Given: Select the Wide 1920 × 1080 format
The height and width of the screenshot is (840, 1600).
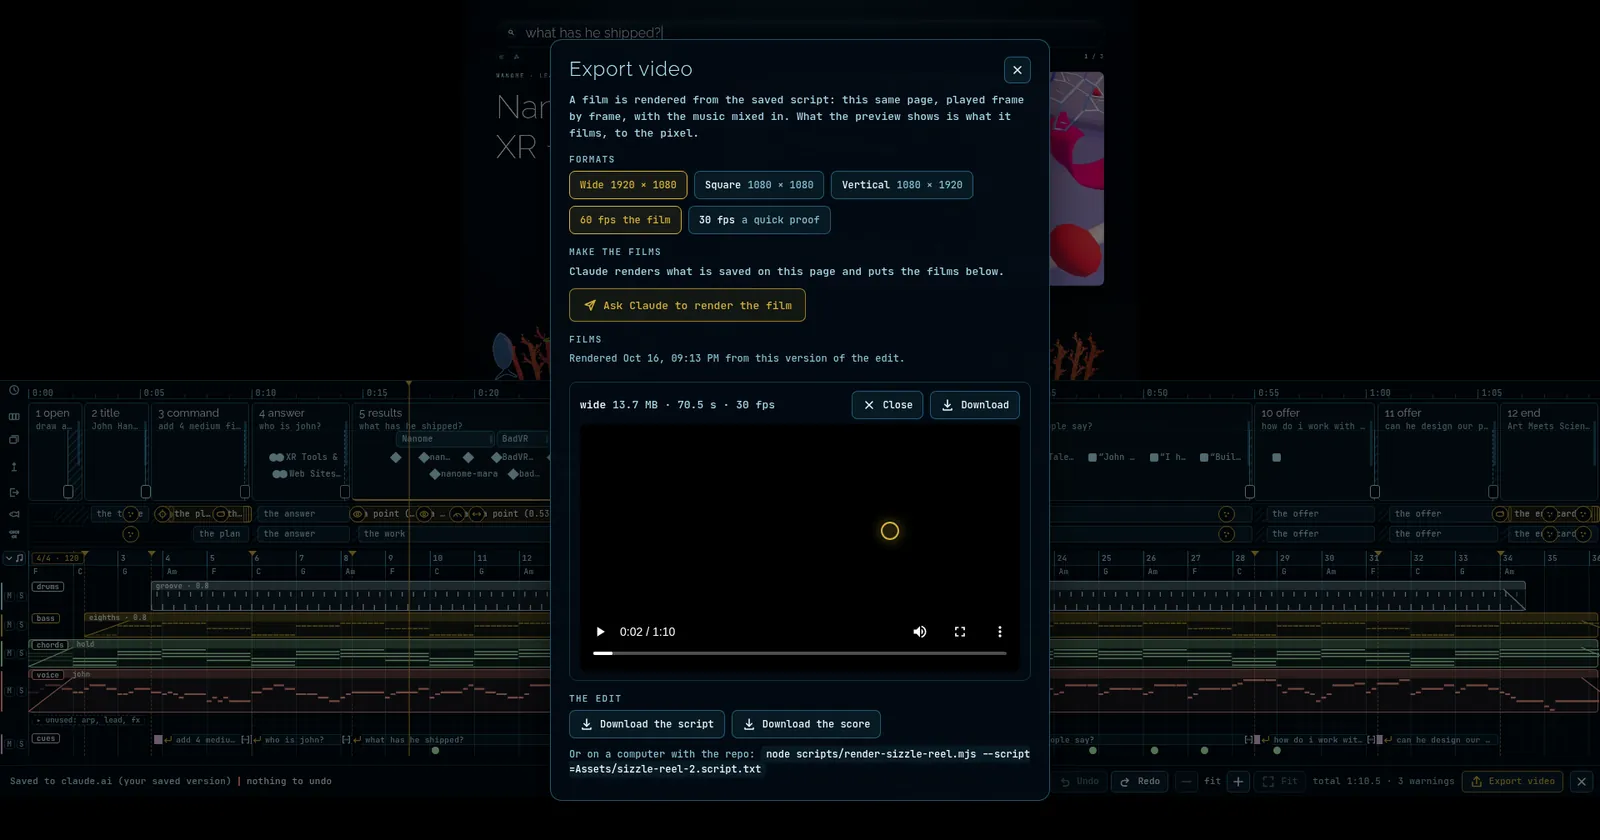Looking at the screenshot, I should pyautogui.click(x=628, y=185).
